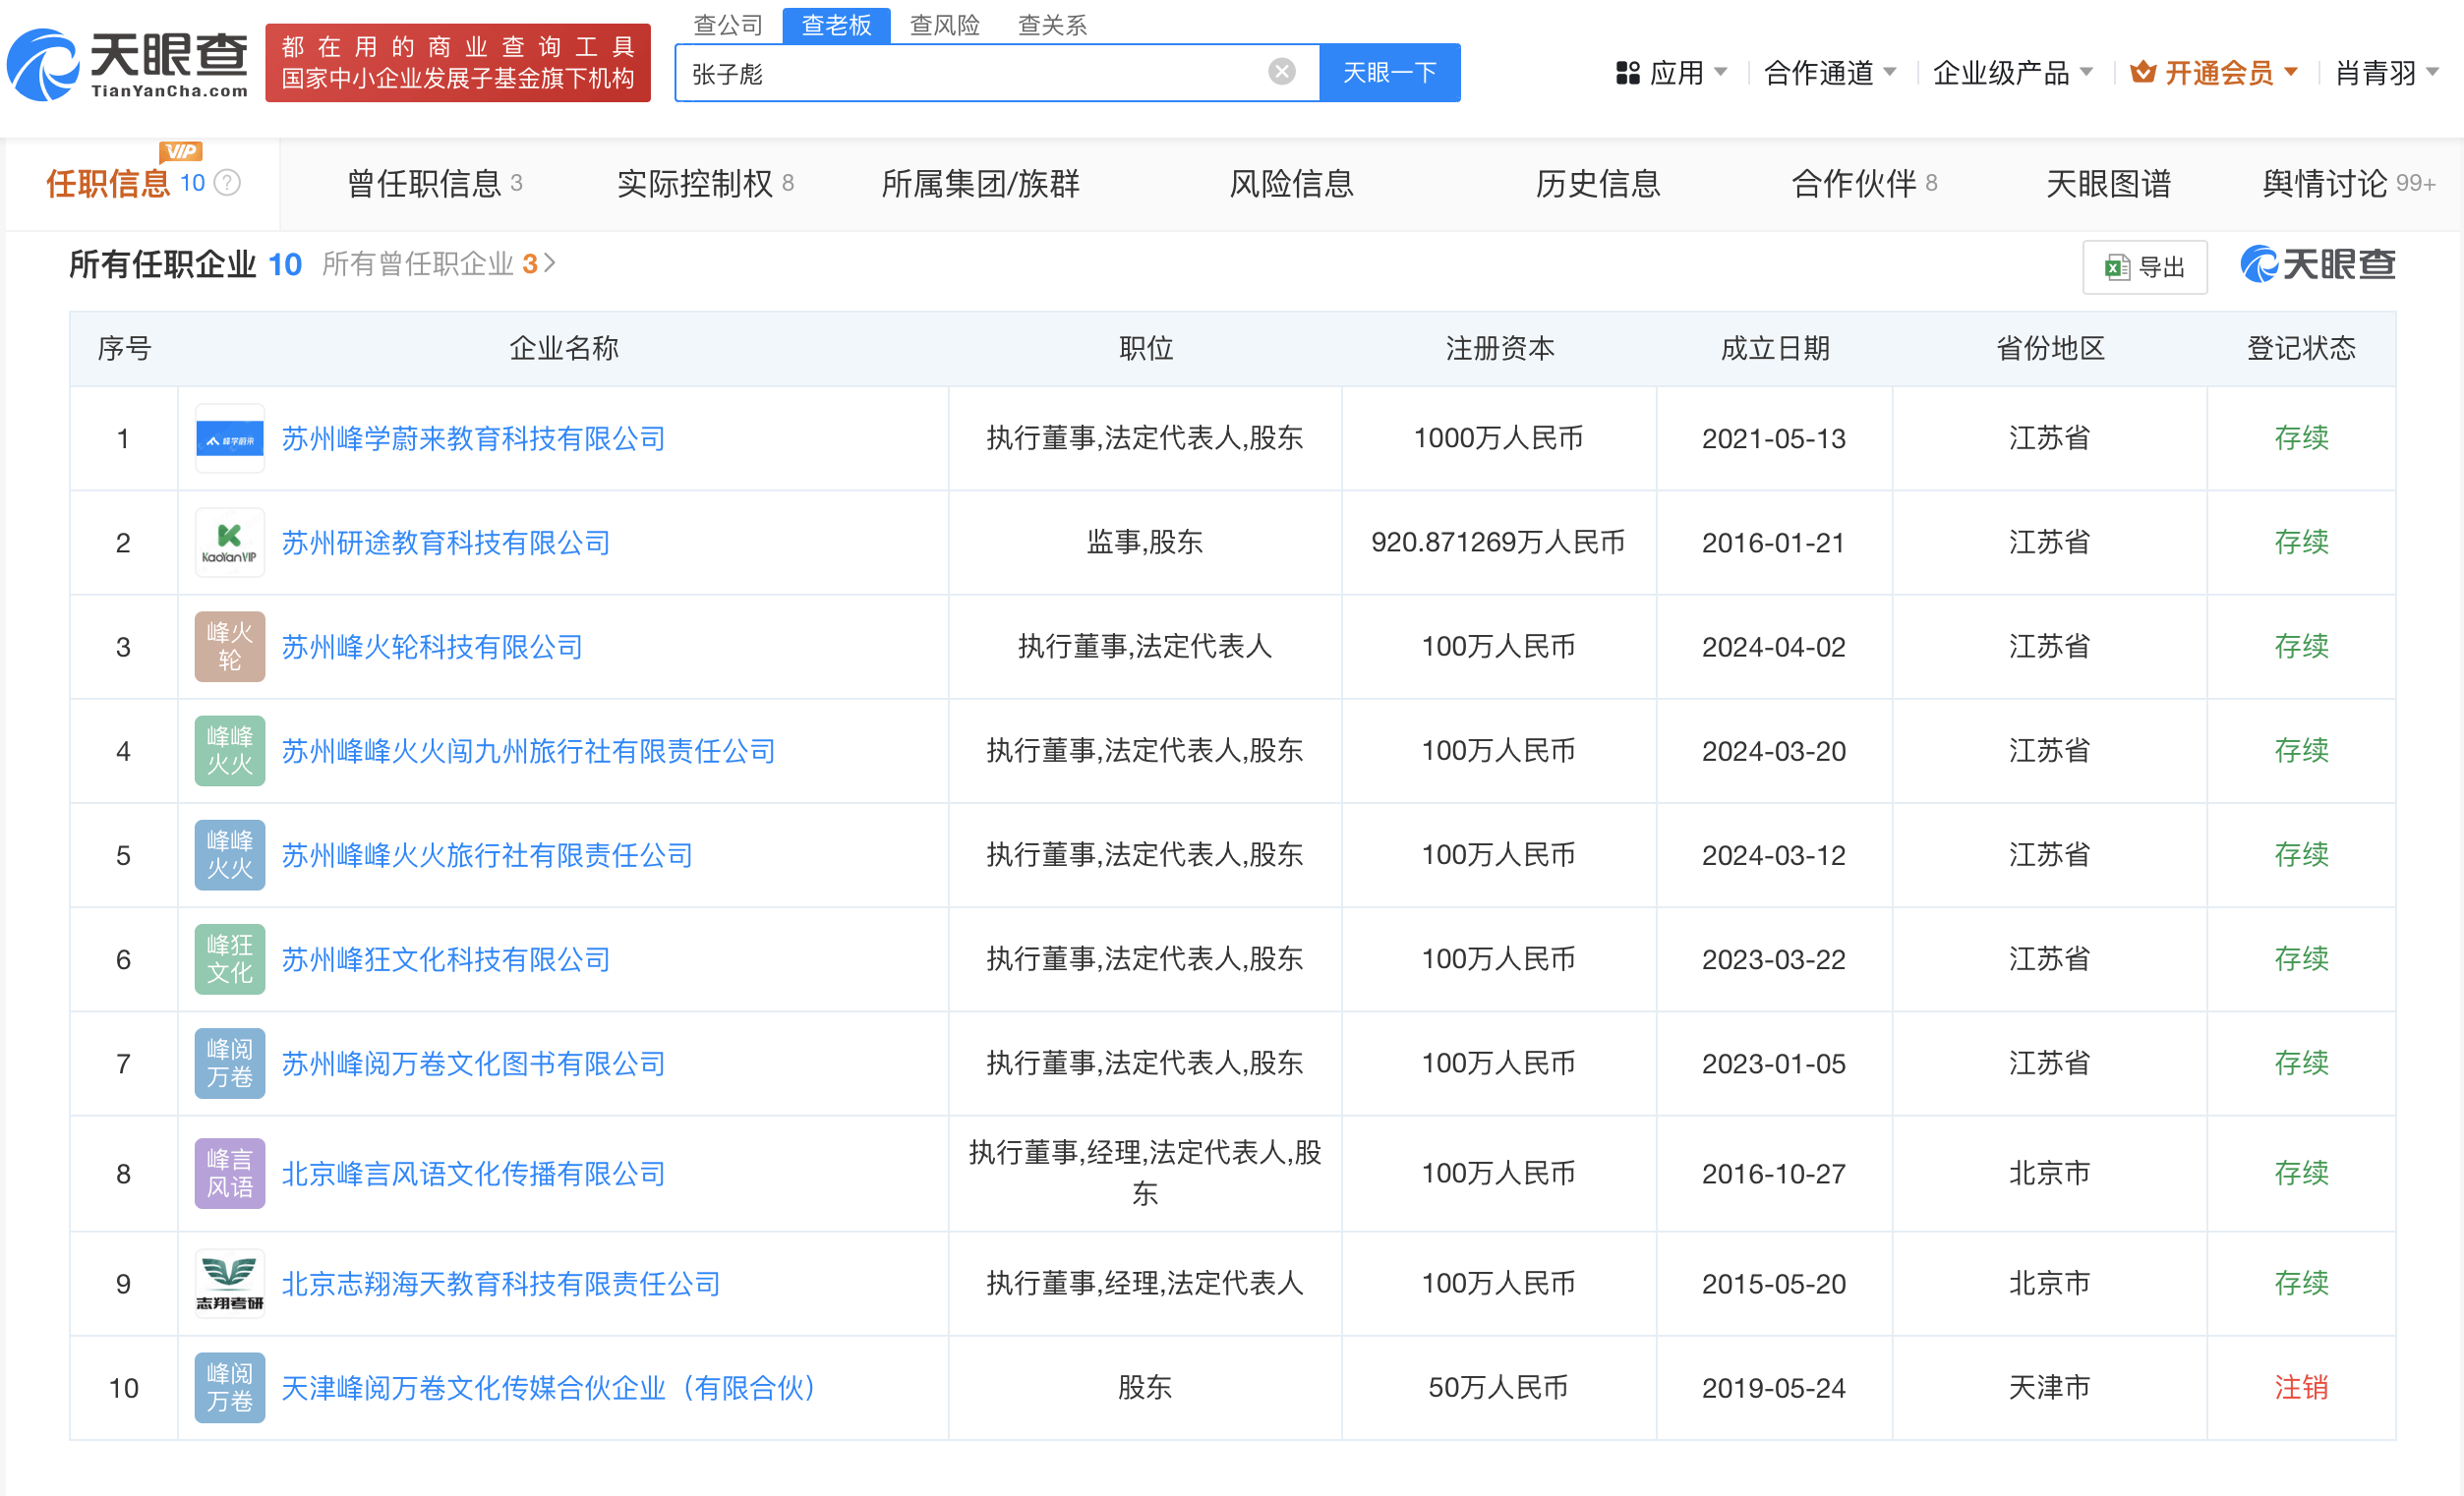Open the 曾任职信息 tab
The image size is (2464, 1496).
434,183
